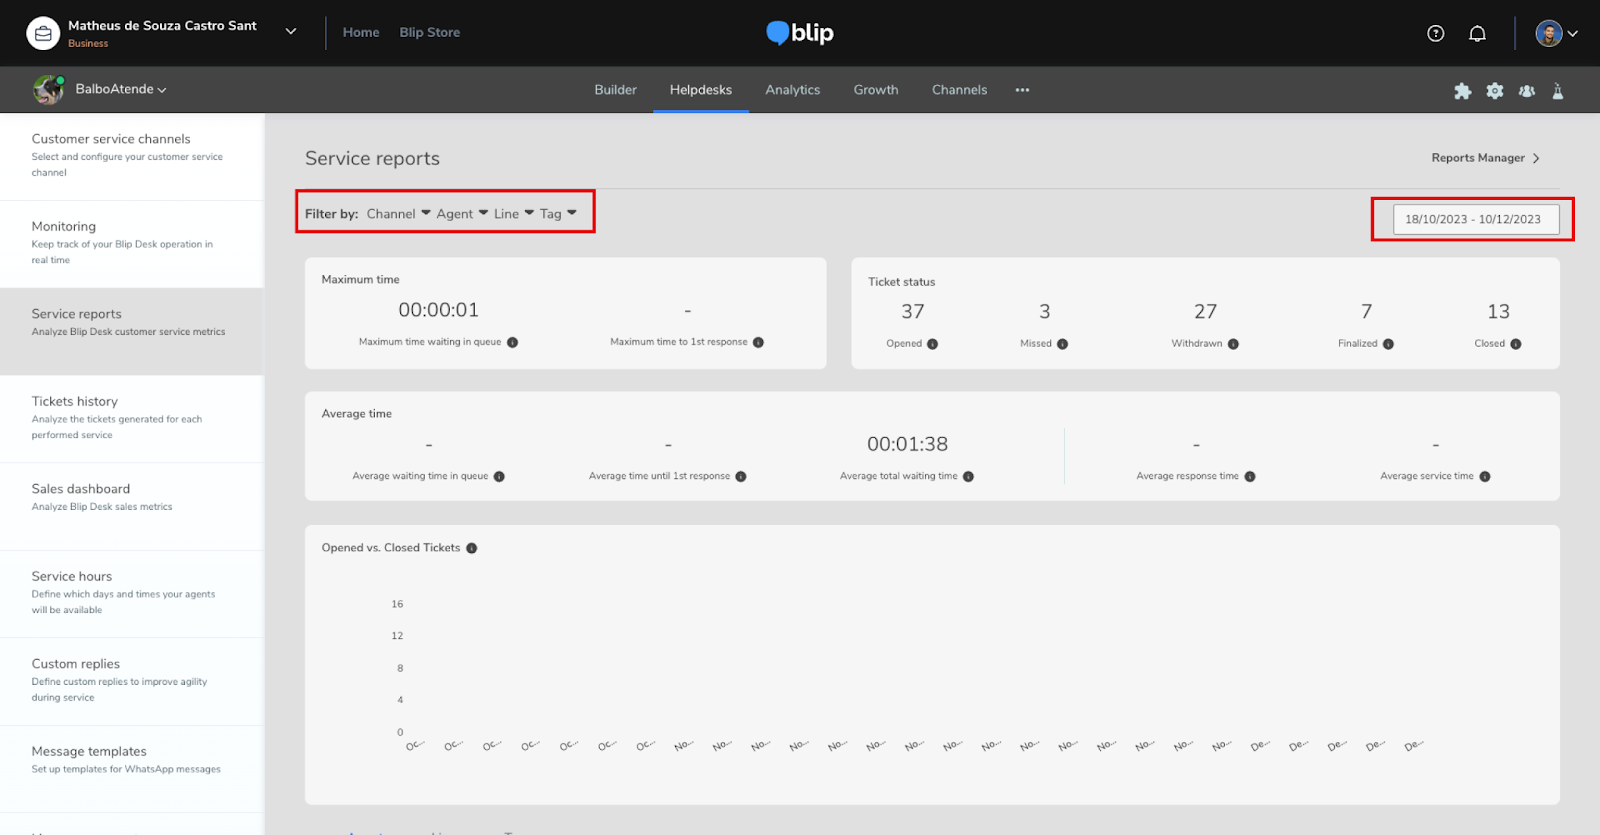Open the help question mark icon

click(x=1435, y=33)
